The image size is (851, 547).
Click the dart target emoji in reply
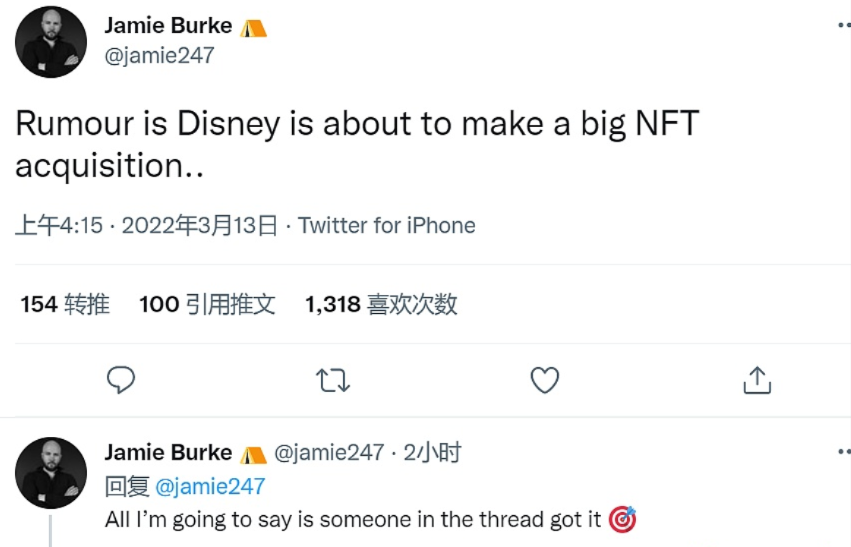(x=622, y=519)
